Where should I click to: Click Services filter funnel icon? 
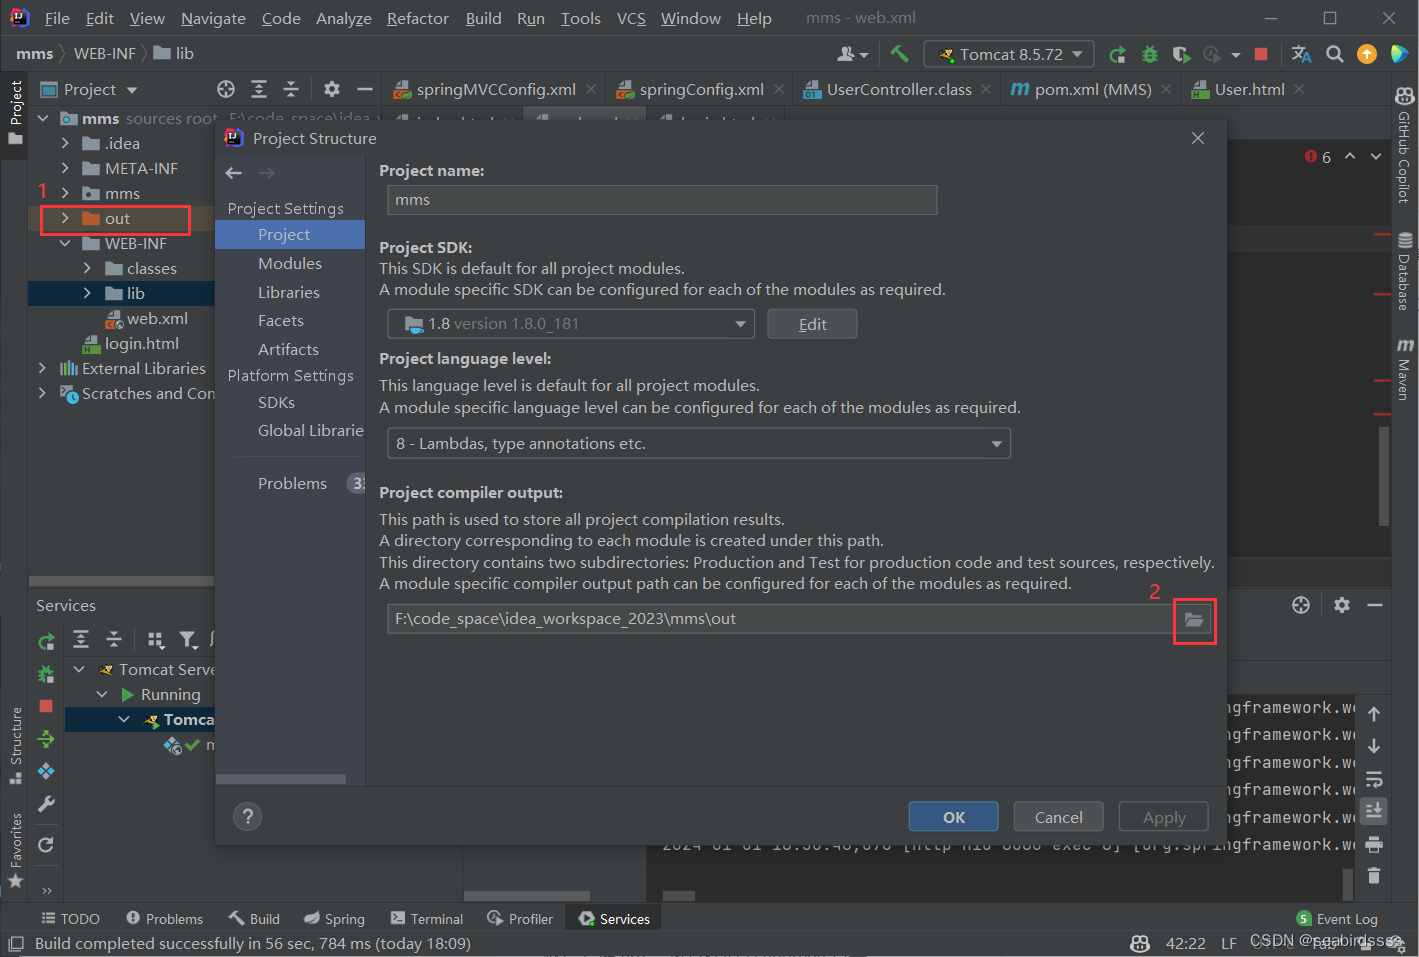[188, 640]
